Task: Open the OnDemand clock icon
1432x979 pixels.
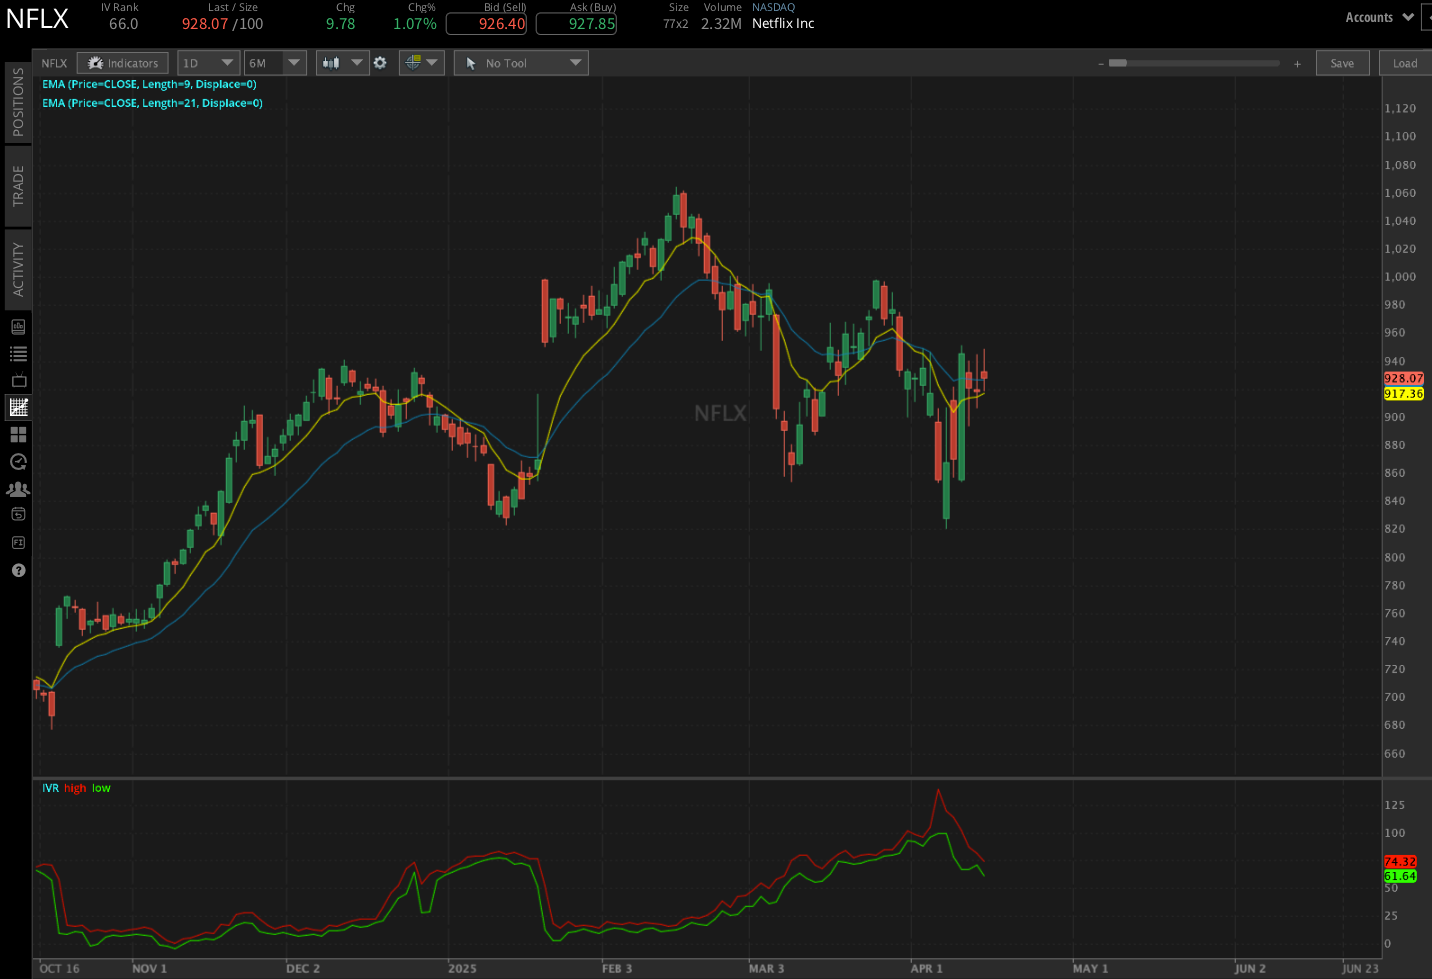Action: pos(17,462)
